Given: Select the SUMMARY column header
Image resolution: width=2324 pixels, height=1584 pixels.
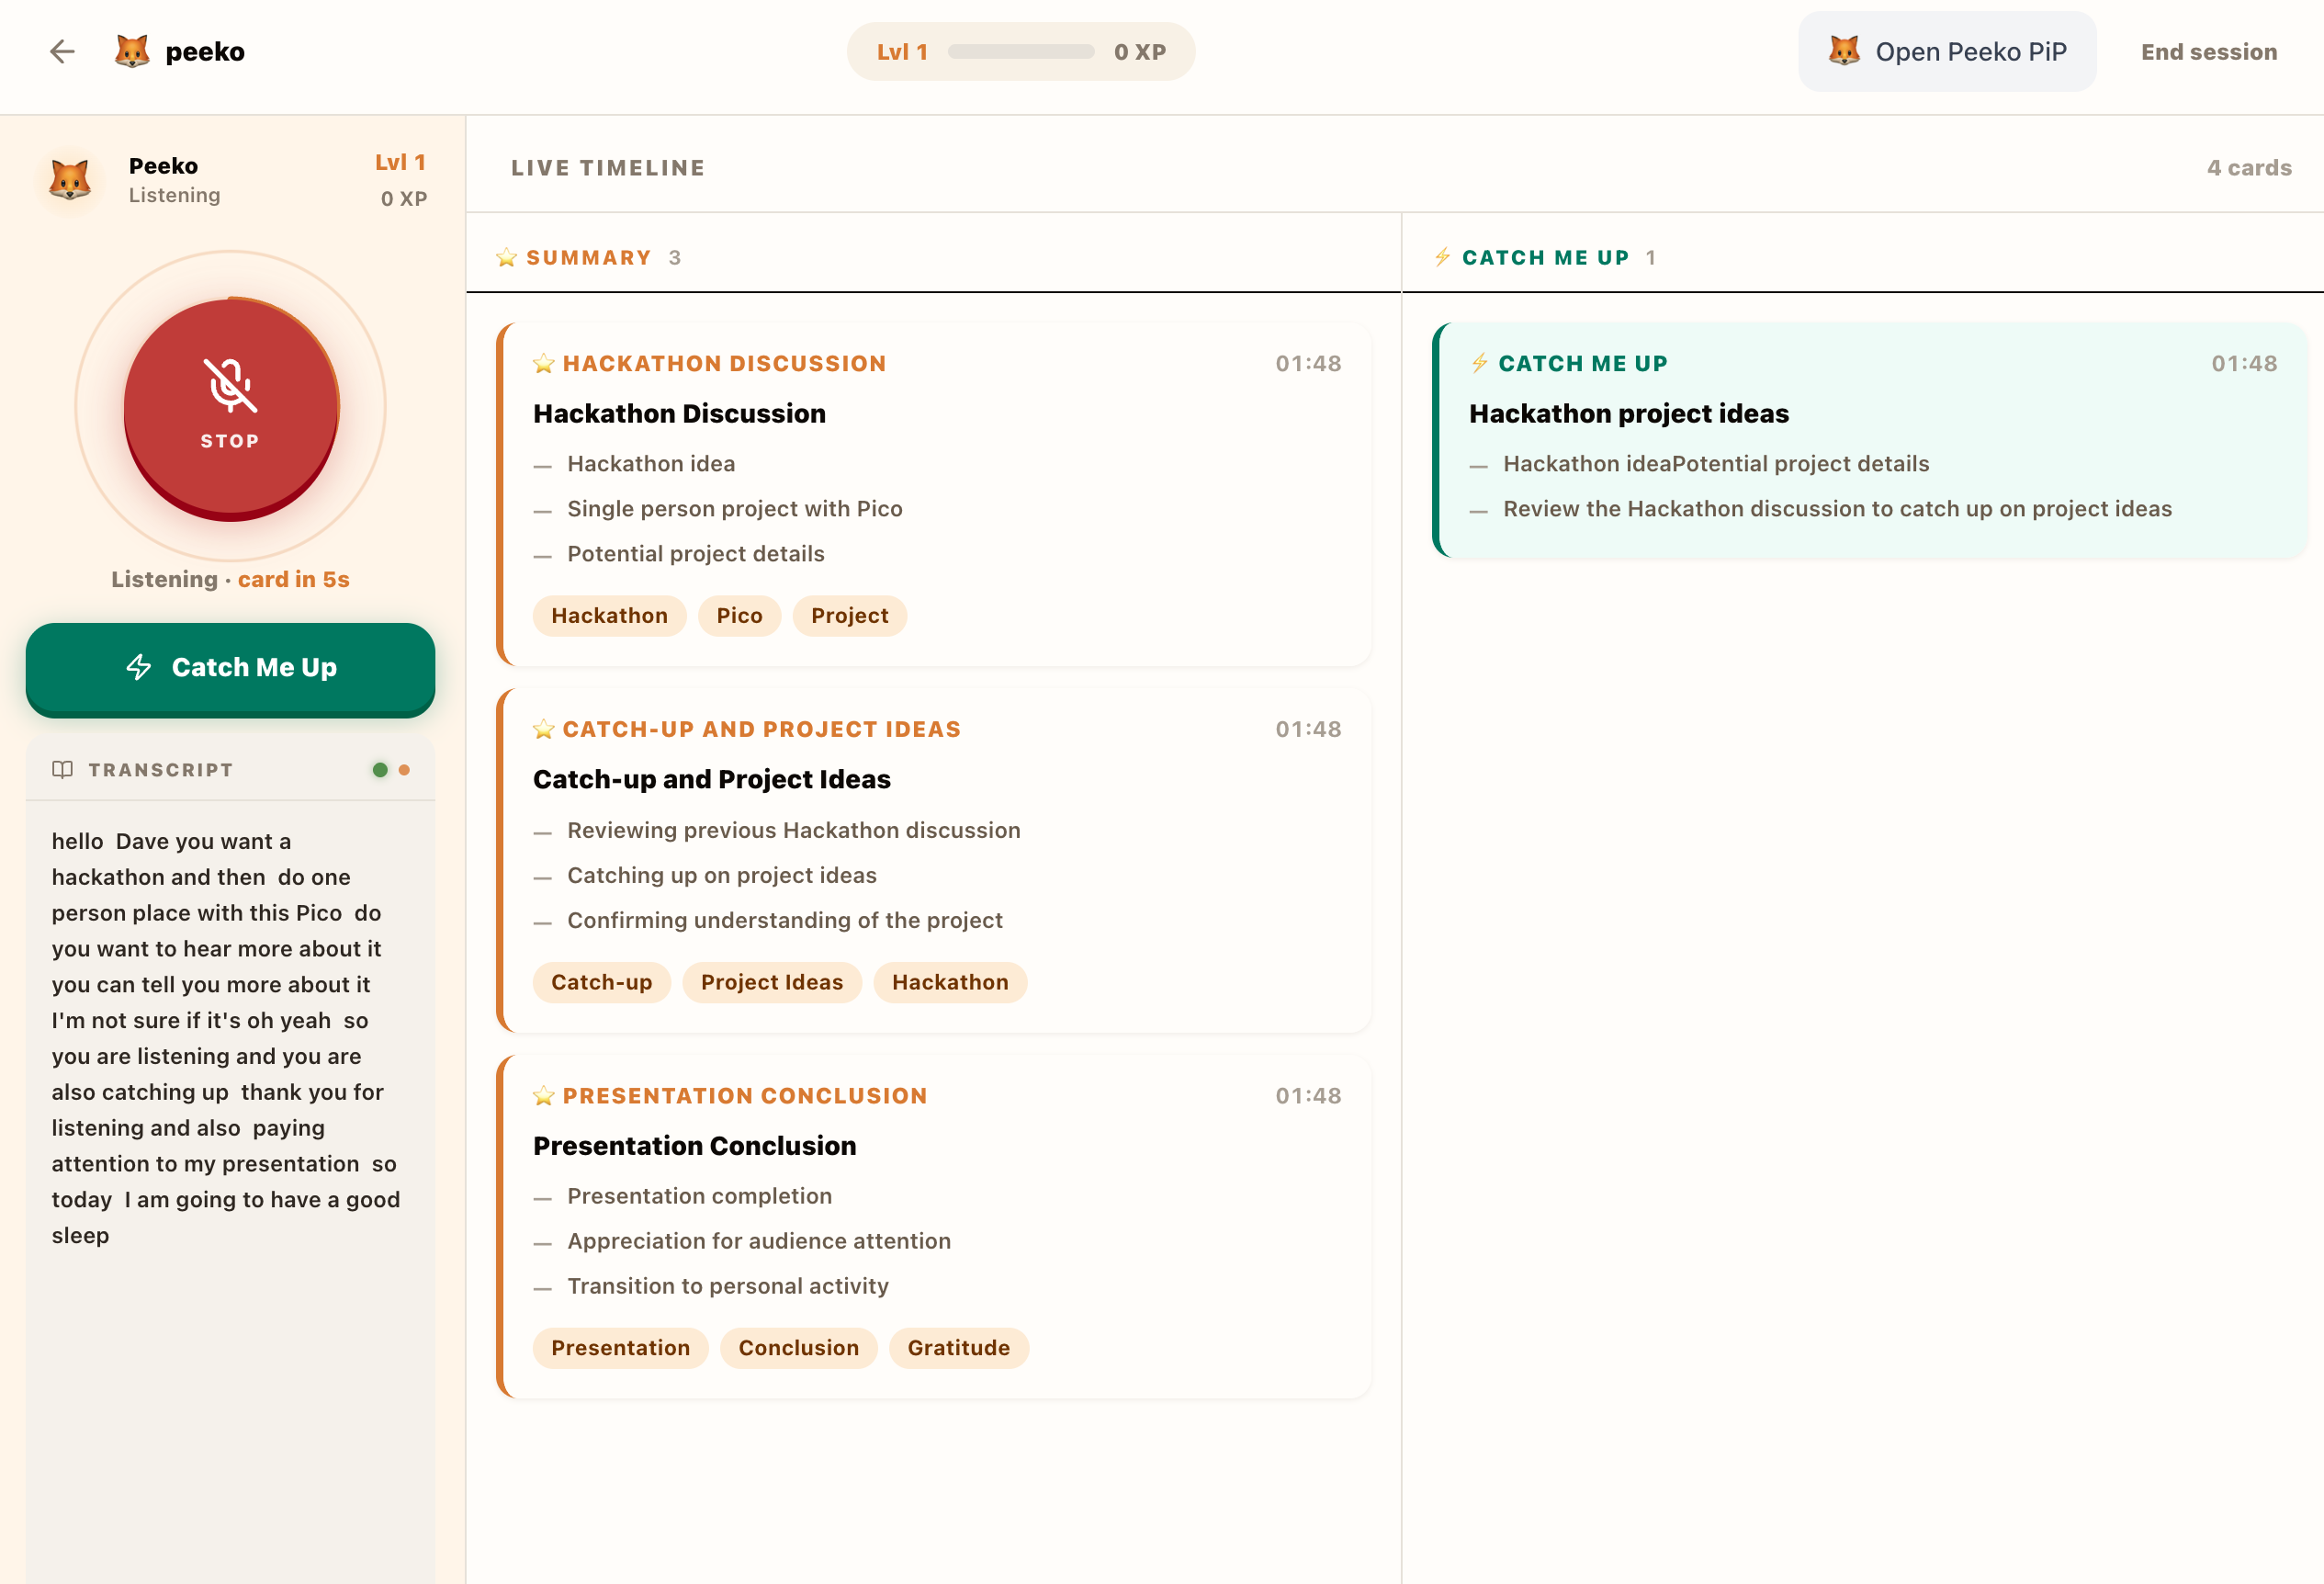Looking at the screenshot, I should coord(589,258).
